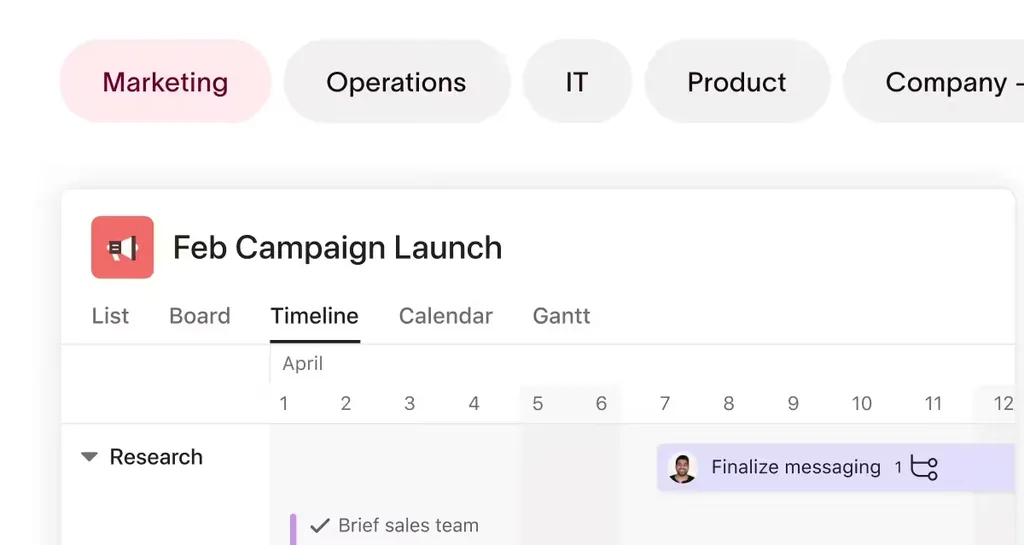The width and height of the screenshot is (1024, 545).
Task: Click the checkmark on Brief sales team
Action: pos(320,525)
